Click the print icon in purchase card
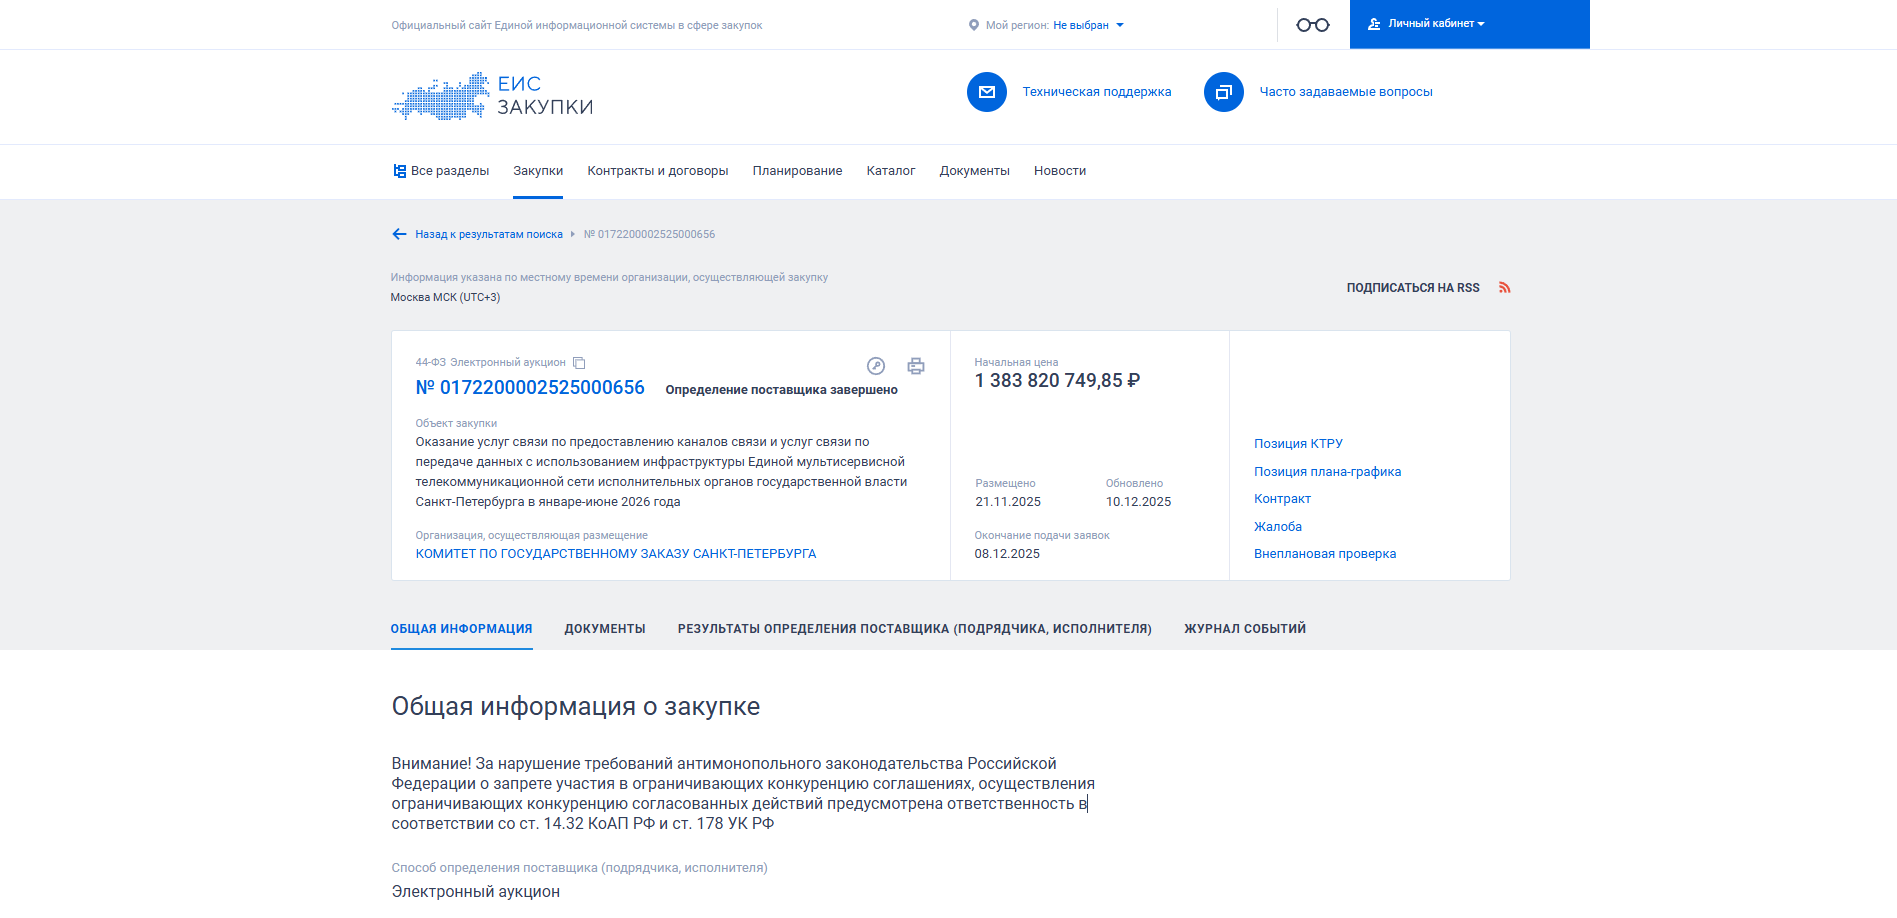Screen dimensions: 1897x918 point(915,366)
